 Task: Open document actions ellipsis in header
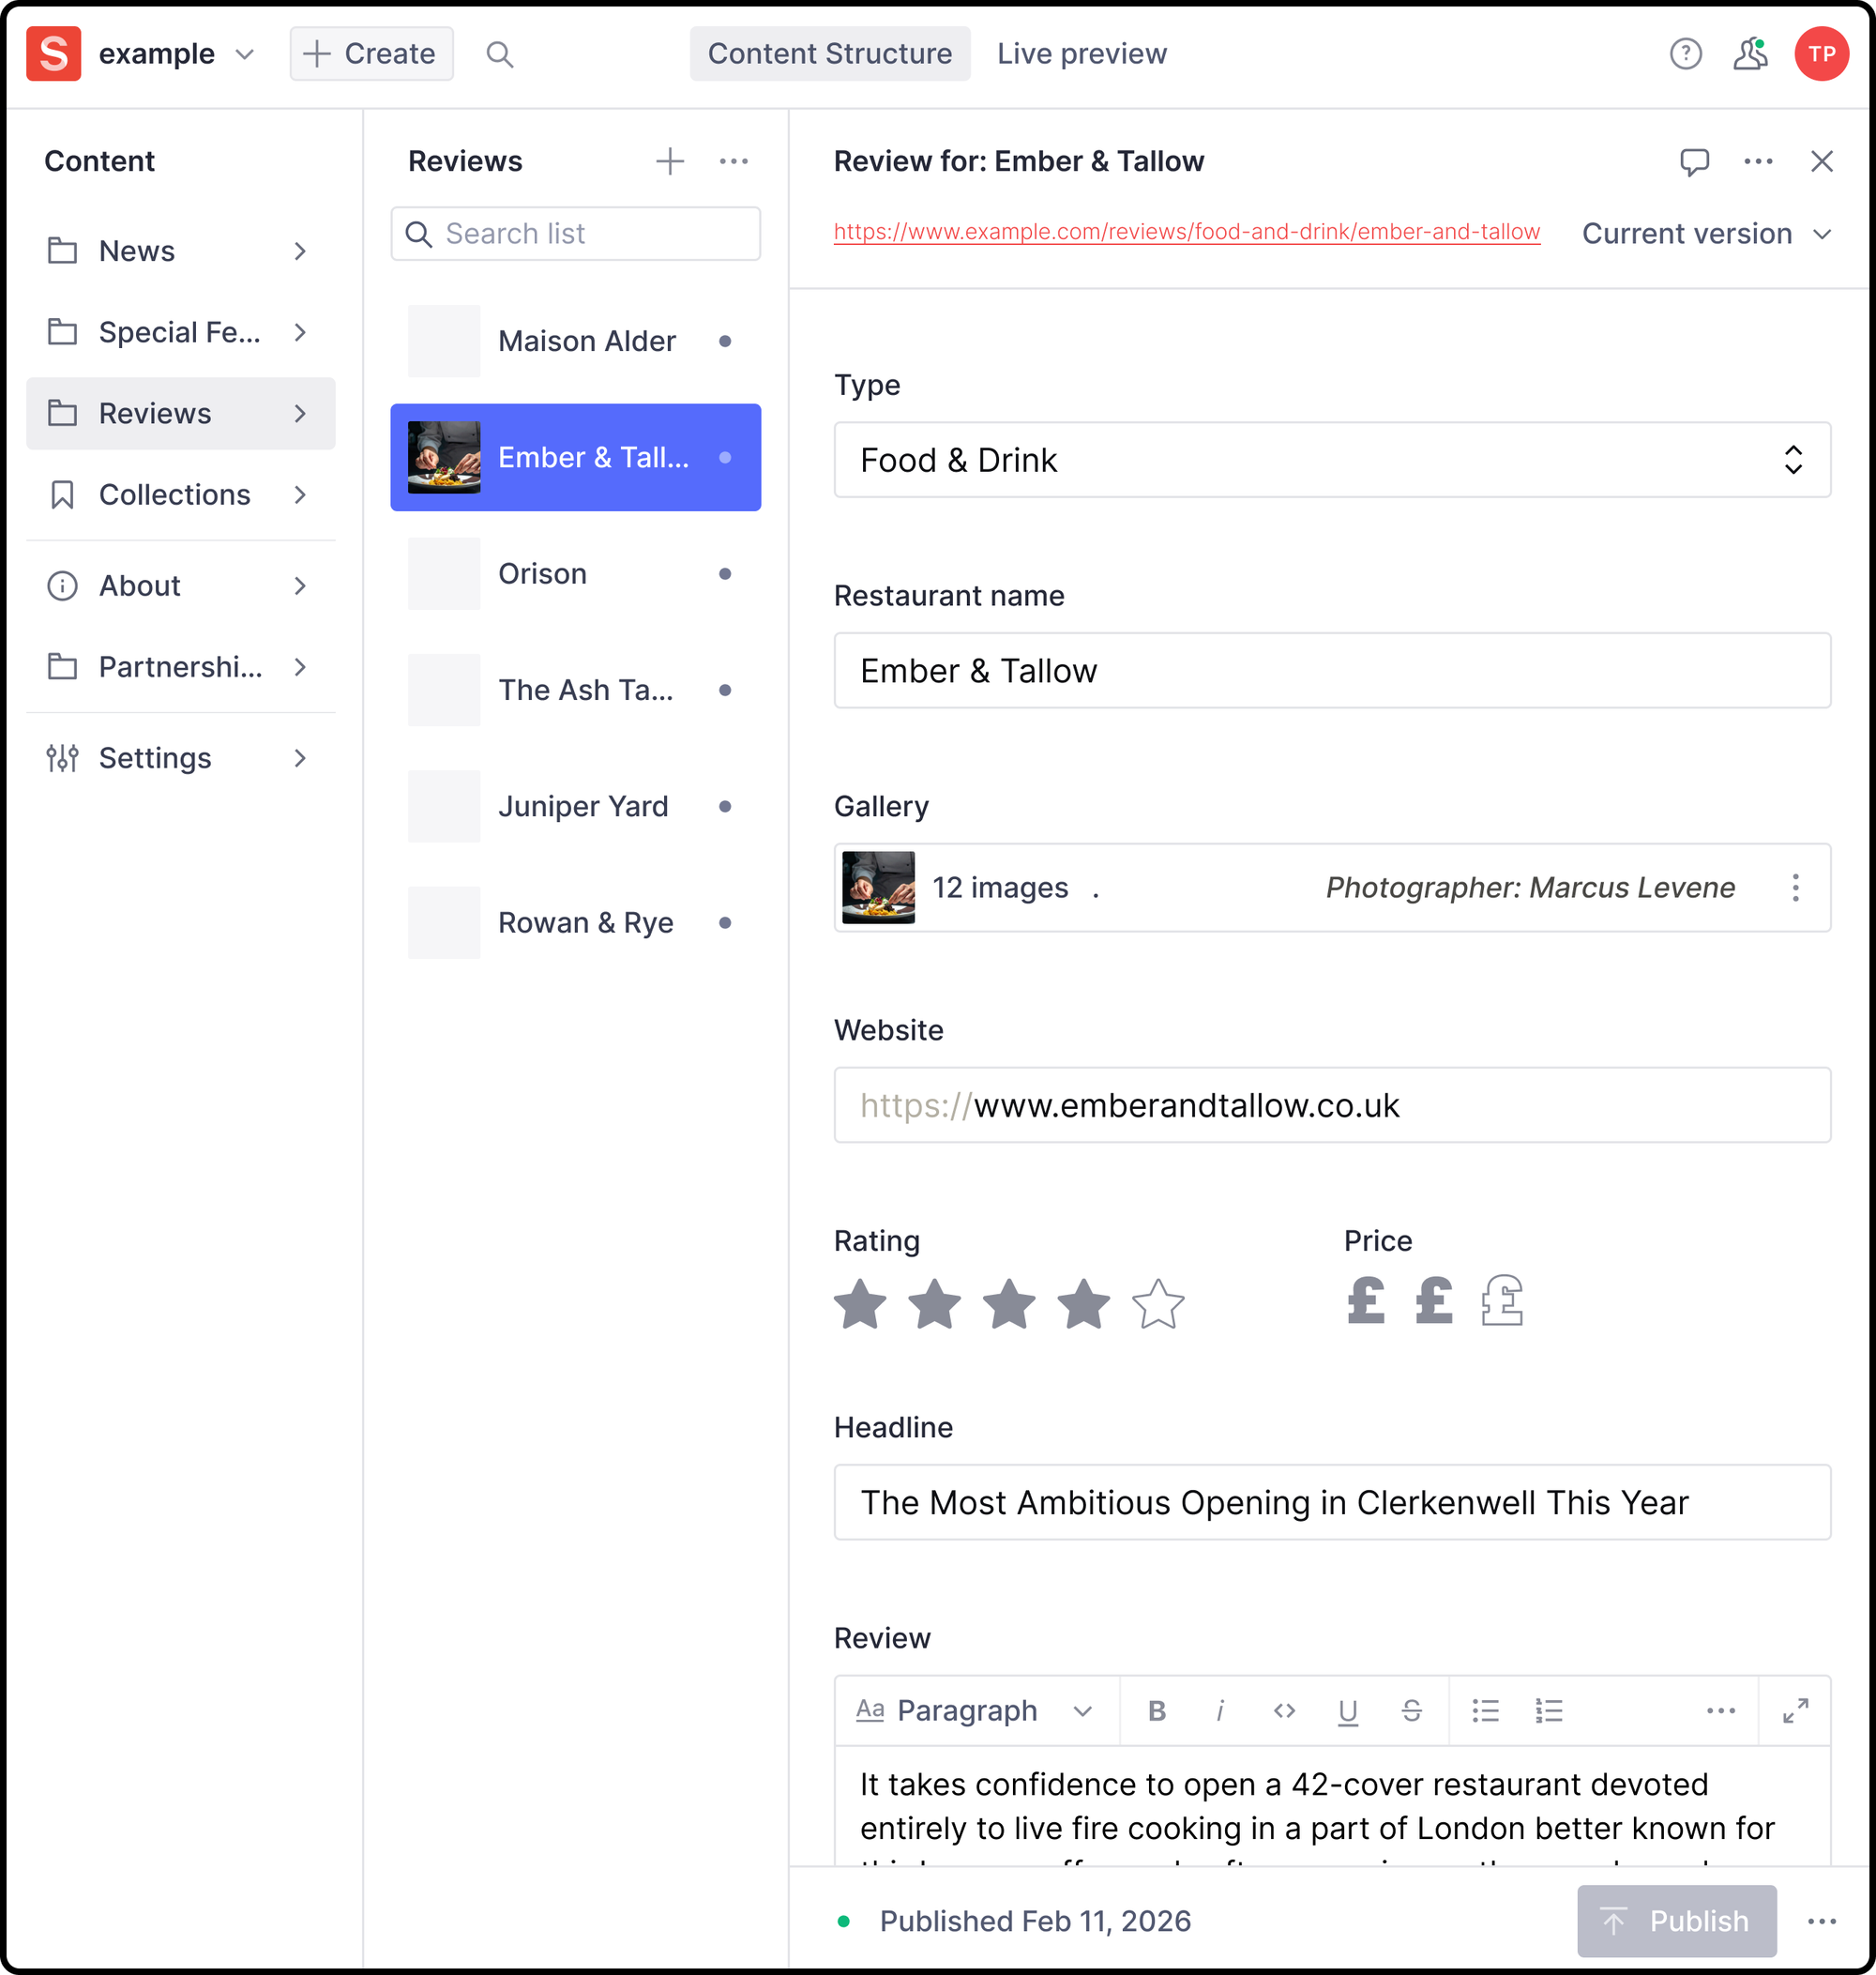point(1758,161)
